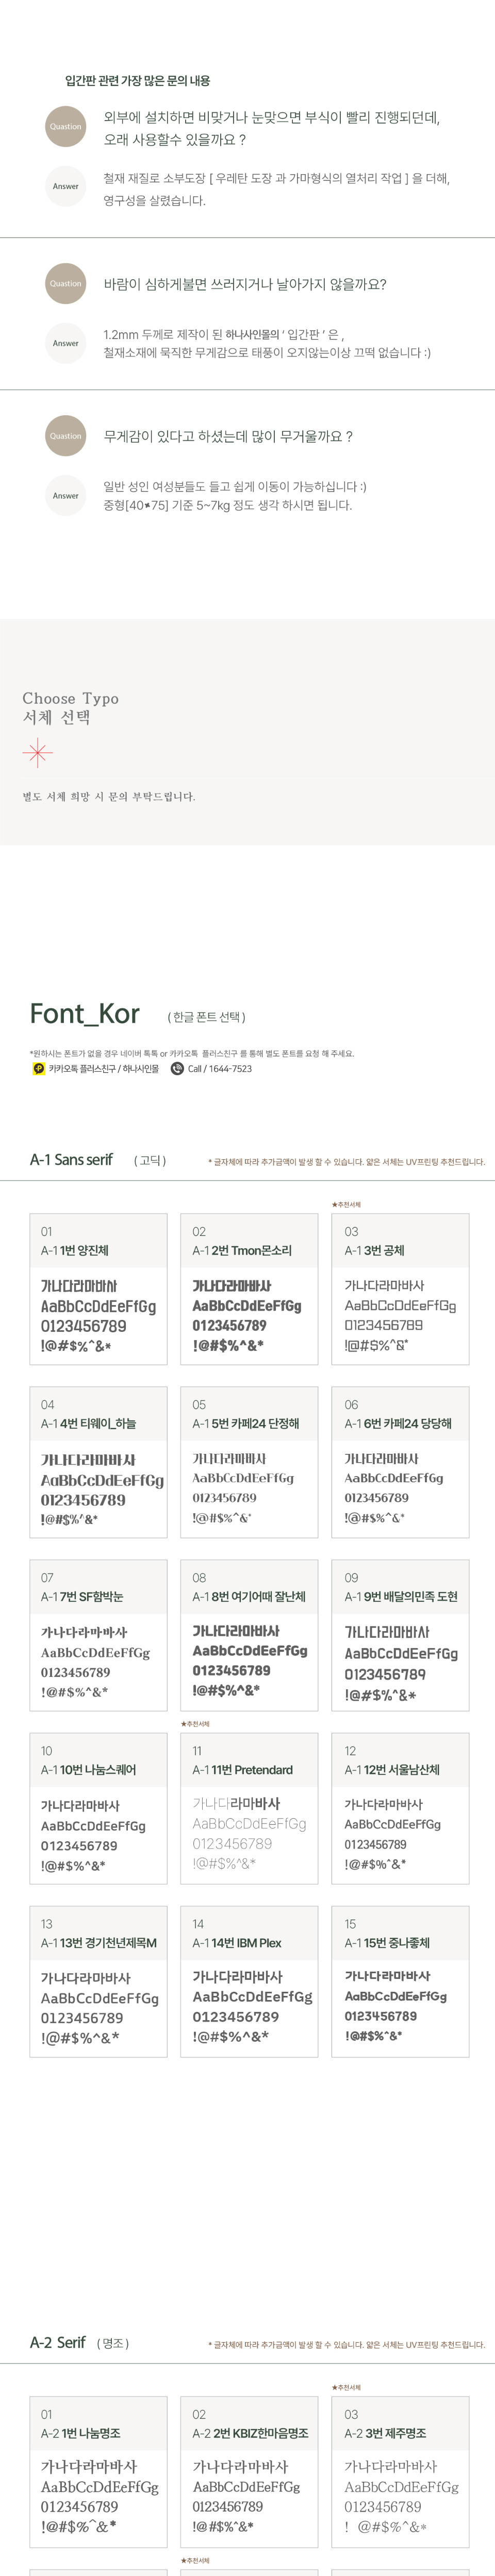
Task: Click the Question badge beside the weight question
Action: tap(66, 436)
